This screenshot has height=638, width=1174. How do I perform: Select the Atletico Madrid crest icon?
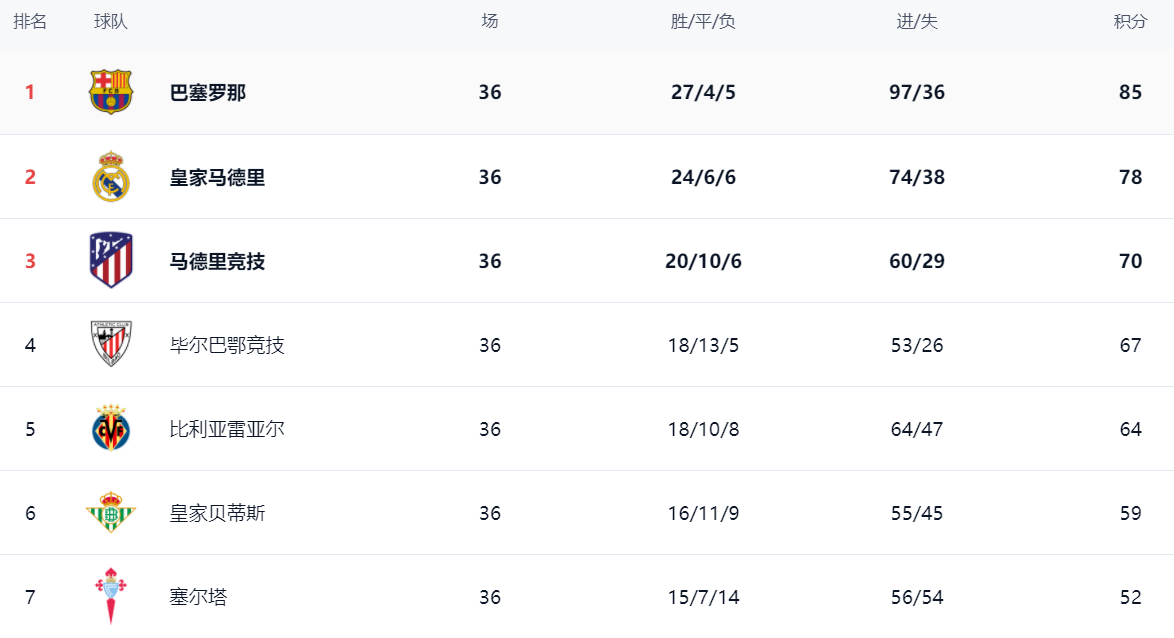[111, 261]
